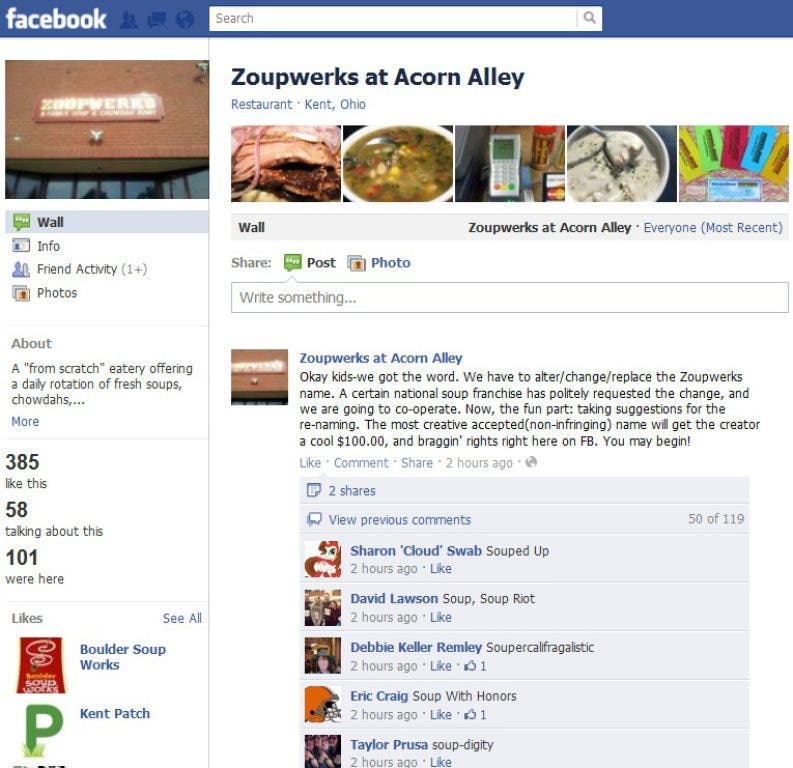Click the green Post share icon

point(292,262)
